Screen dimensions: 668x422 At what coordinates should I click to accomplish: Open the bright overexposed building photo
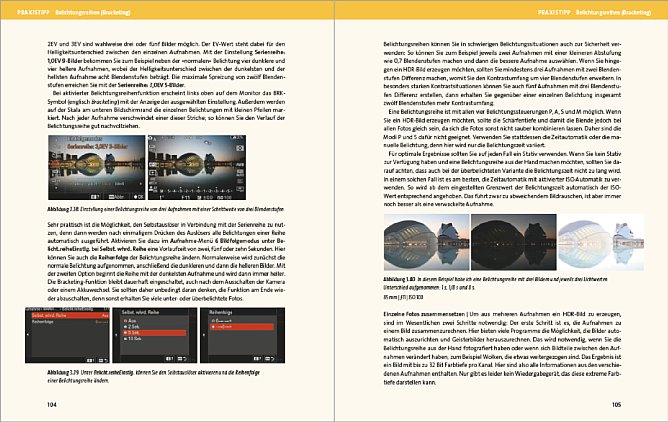[x=601, y=242]
